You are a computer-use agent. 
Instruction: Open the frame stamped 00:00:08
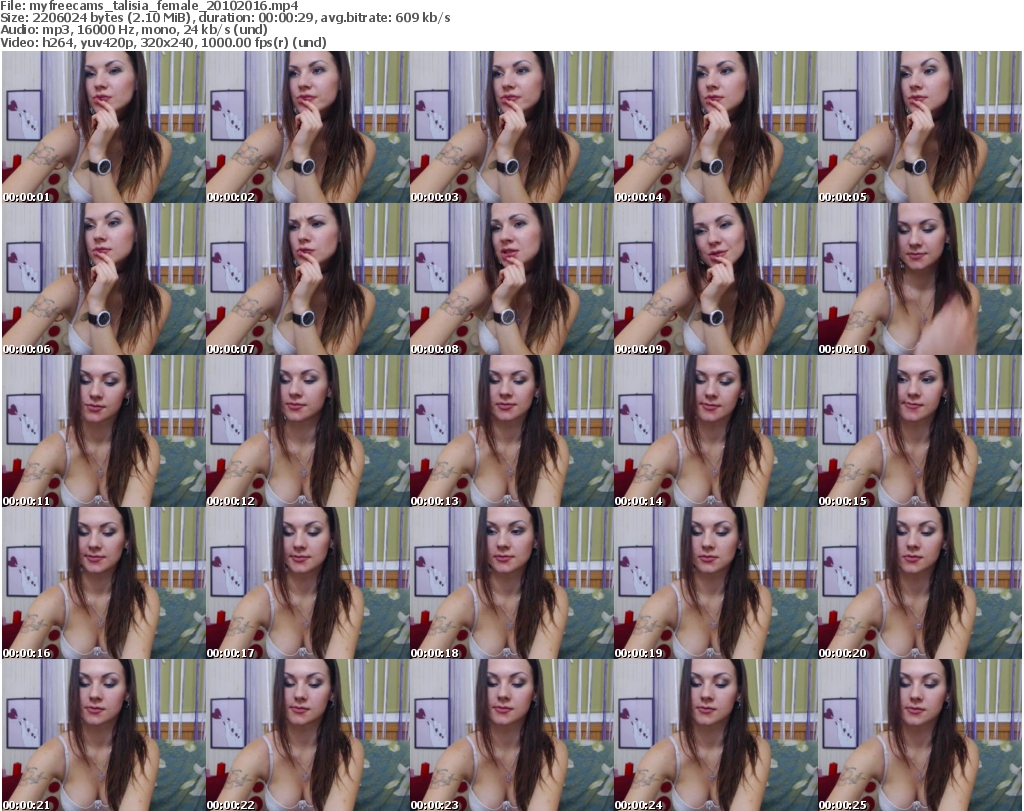tap(511, 279)
